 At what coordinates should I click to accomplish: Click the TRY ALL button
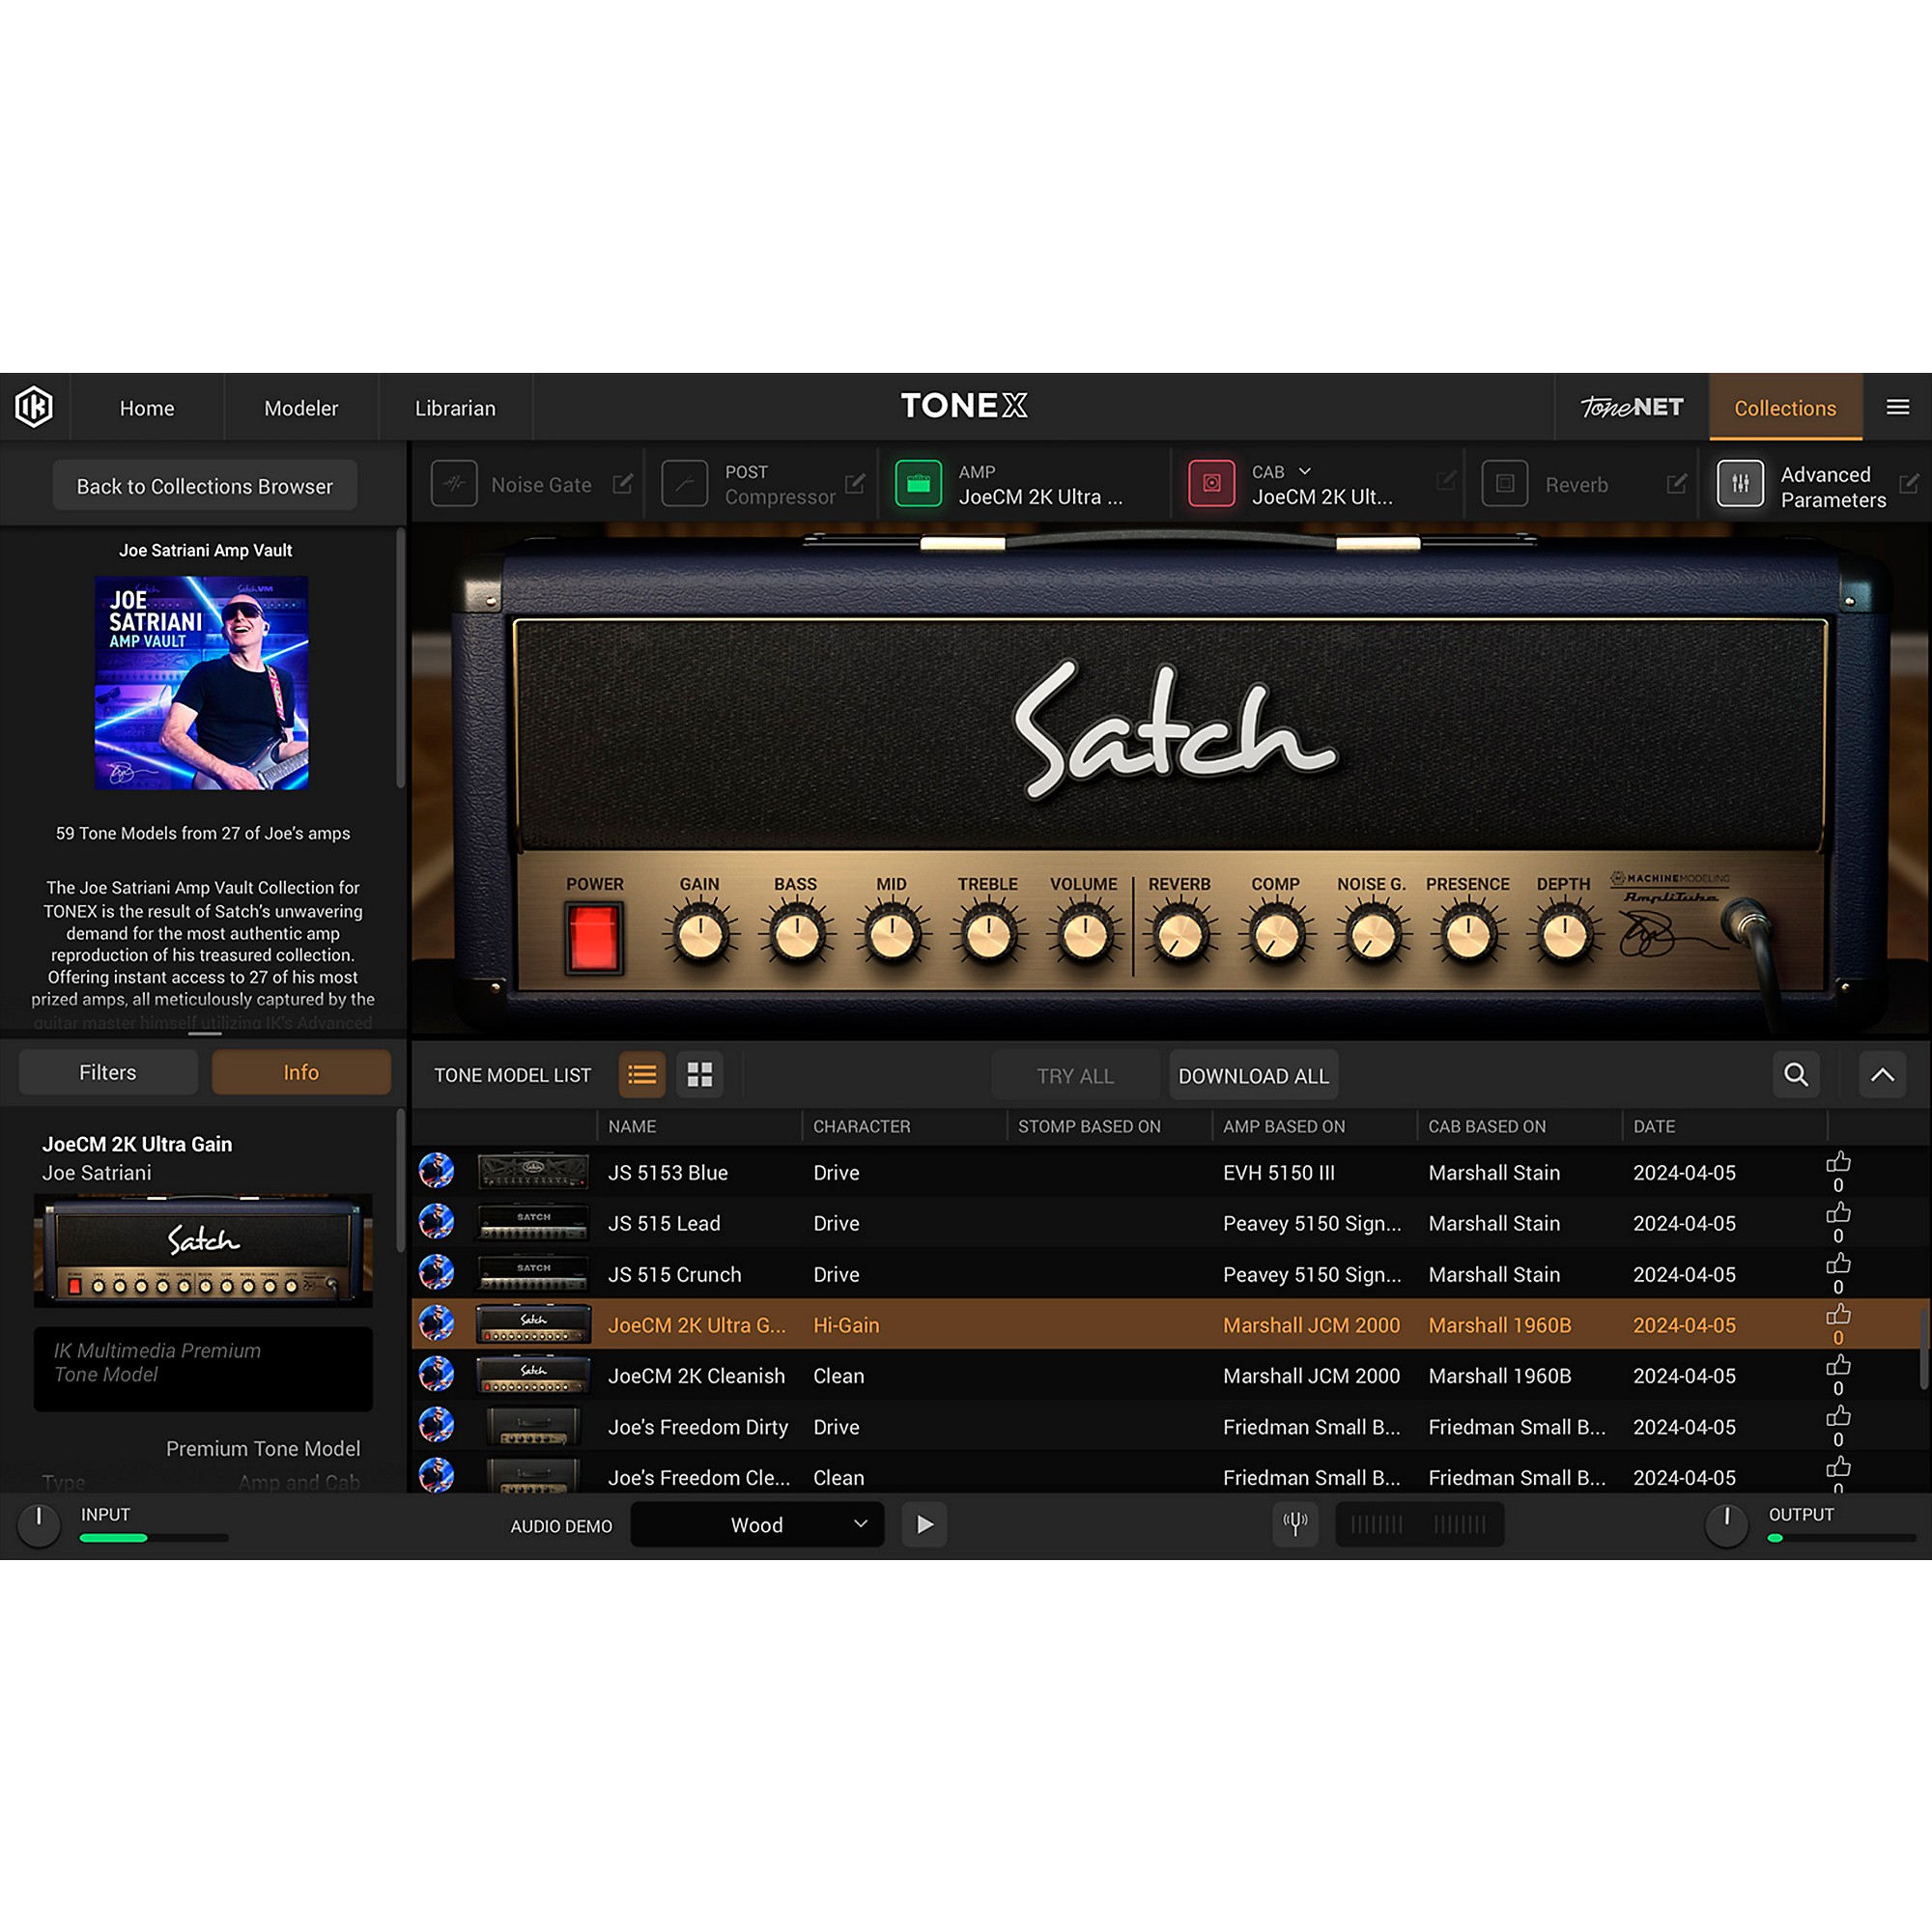[x=1075, y=1076]
